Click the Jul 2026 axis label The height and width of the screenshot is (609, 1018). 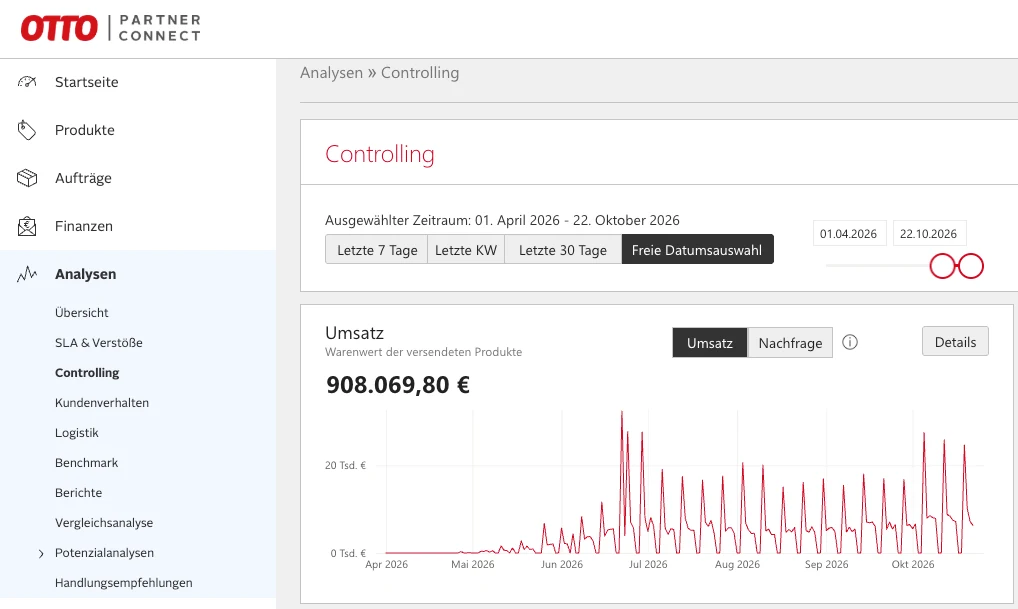[x=648, y=564]
